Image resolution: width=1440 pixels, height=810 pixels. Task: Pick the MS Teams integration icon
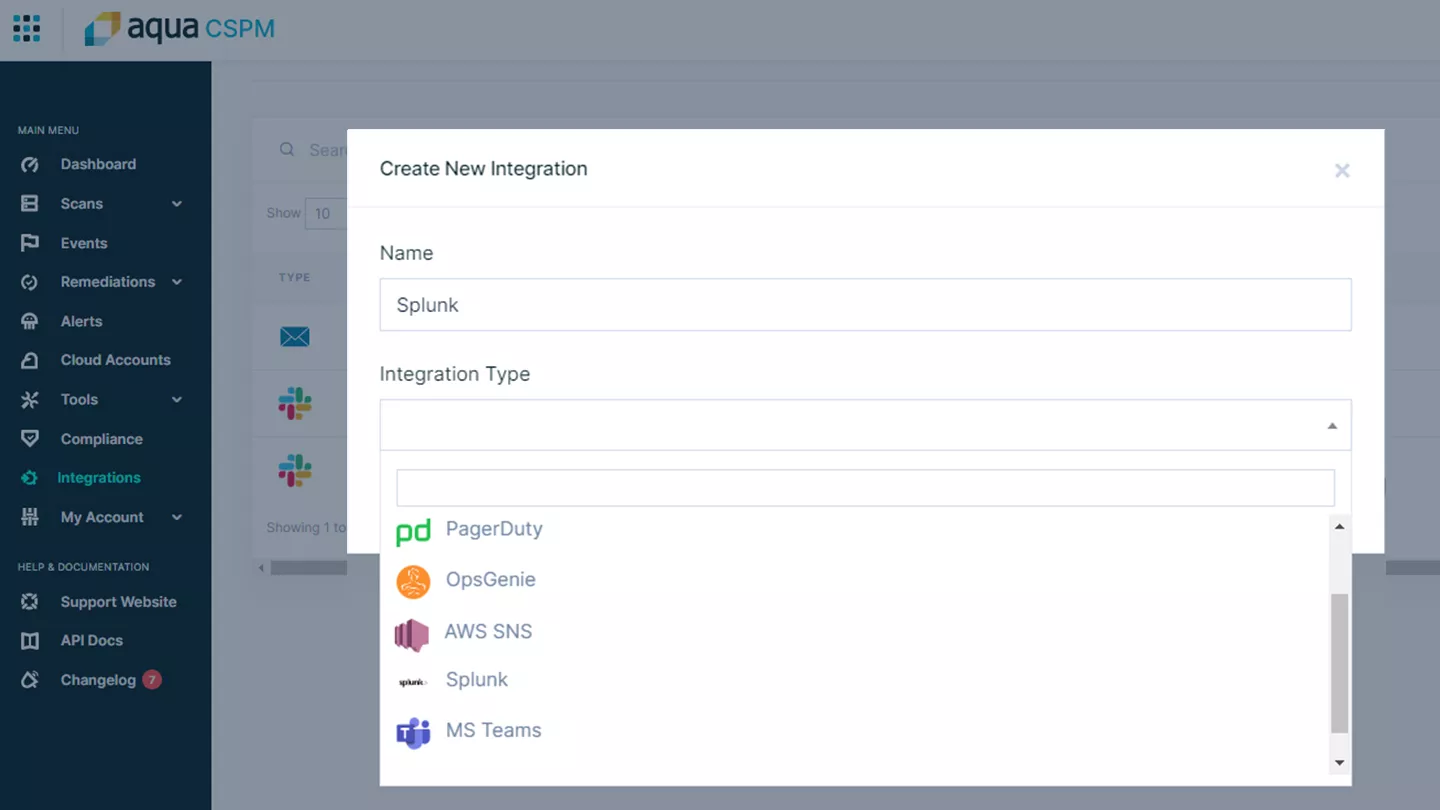(x=412, y=730)
